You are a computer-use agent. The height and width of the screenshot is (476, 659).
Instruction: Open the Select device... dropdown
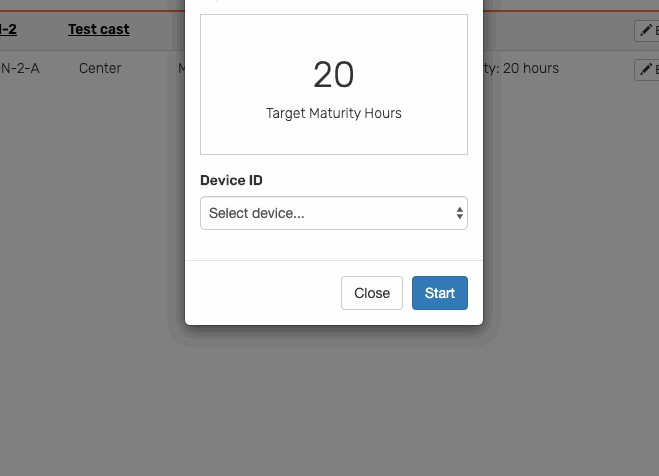334,213
